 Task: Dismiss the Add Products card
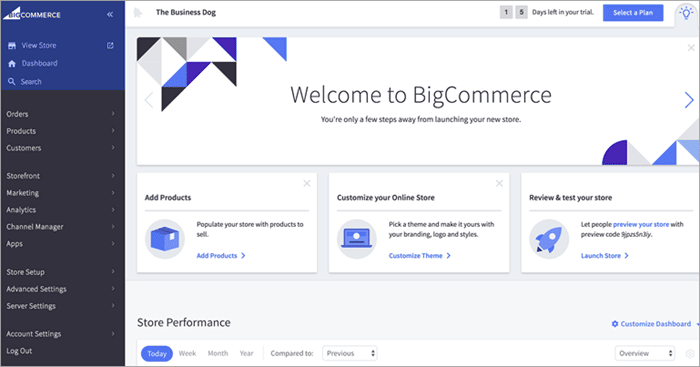tap(307, 184)
